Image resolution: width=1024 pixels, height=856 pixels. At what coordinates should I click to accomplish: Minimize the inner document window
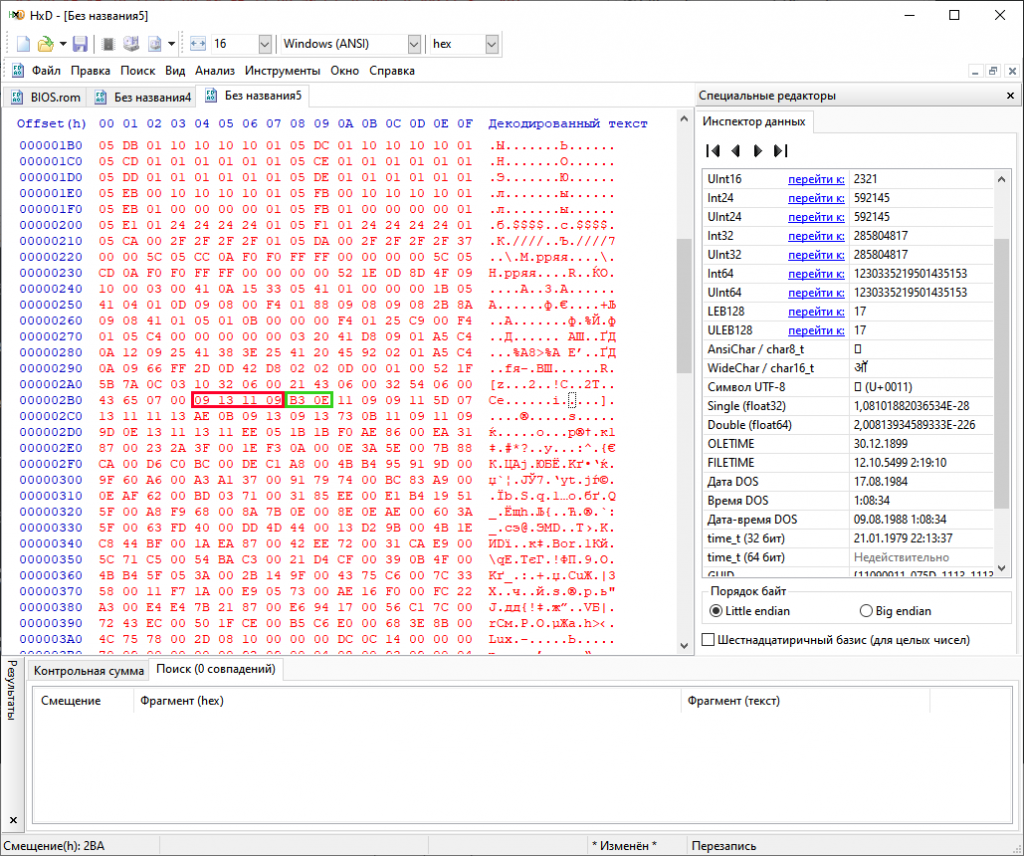[x=975, y=71]
